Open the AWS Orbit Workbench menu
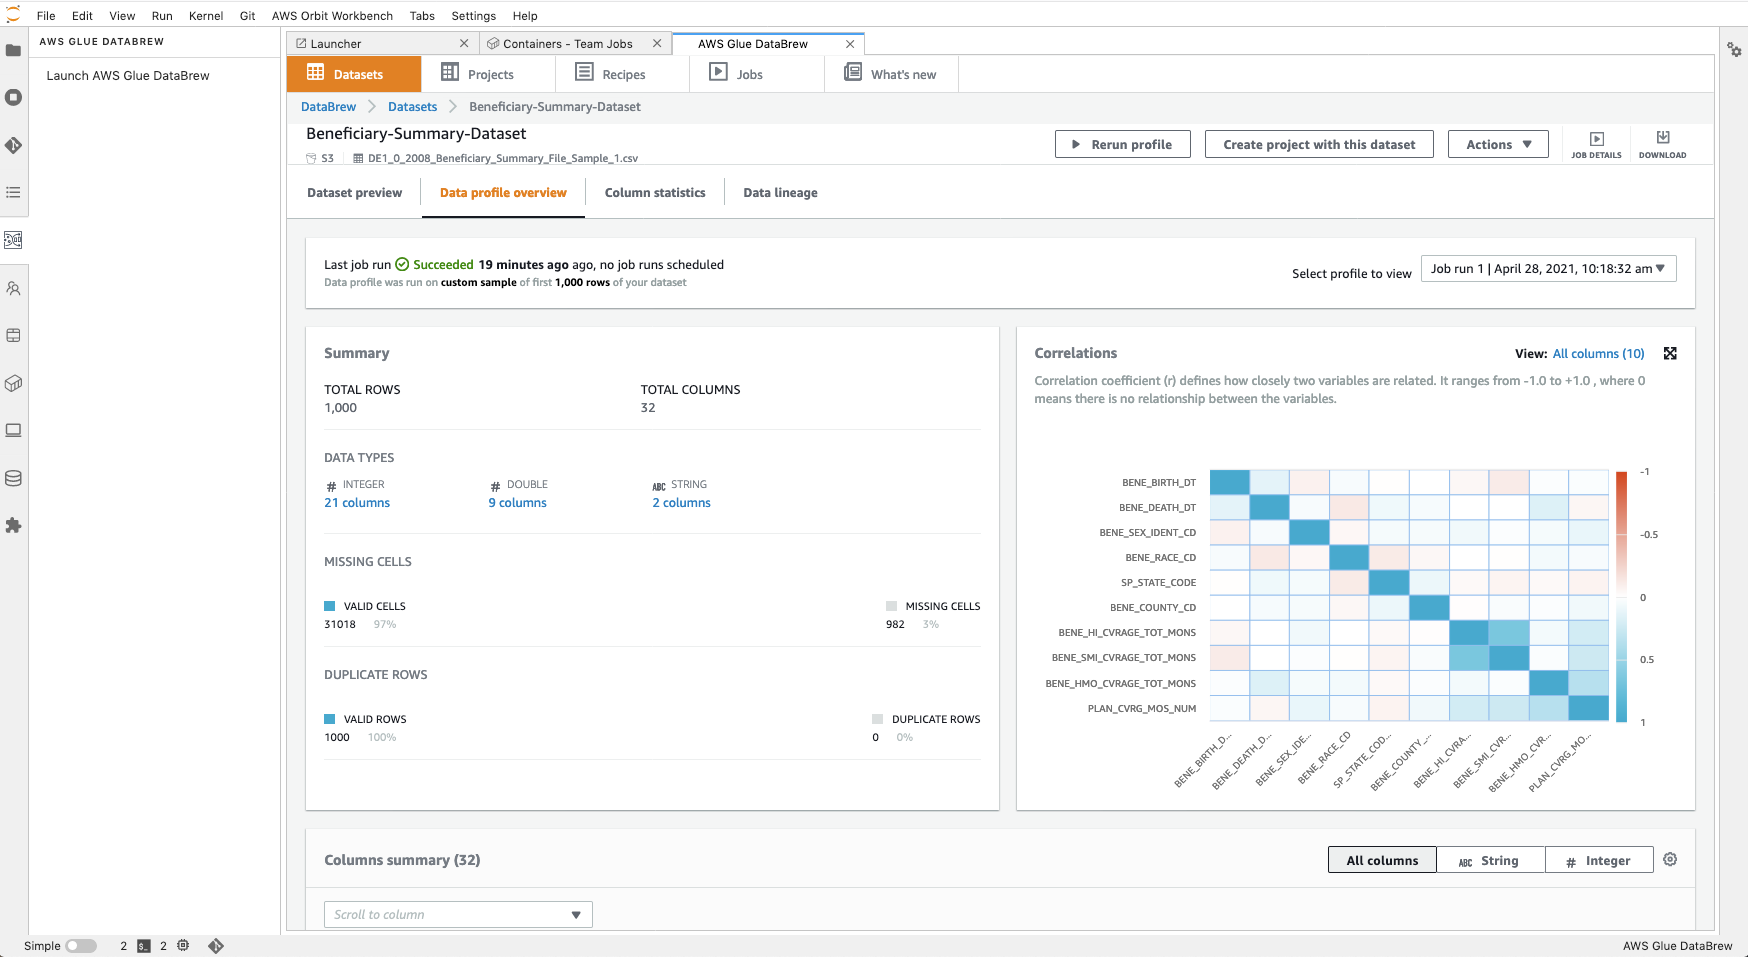This screenshot has width=1748, height=957. tap(332, 16)
